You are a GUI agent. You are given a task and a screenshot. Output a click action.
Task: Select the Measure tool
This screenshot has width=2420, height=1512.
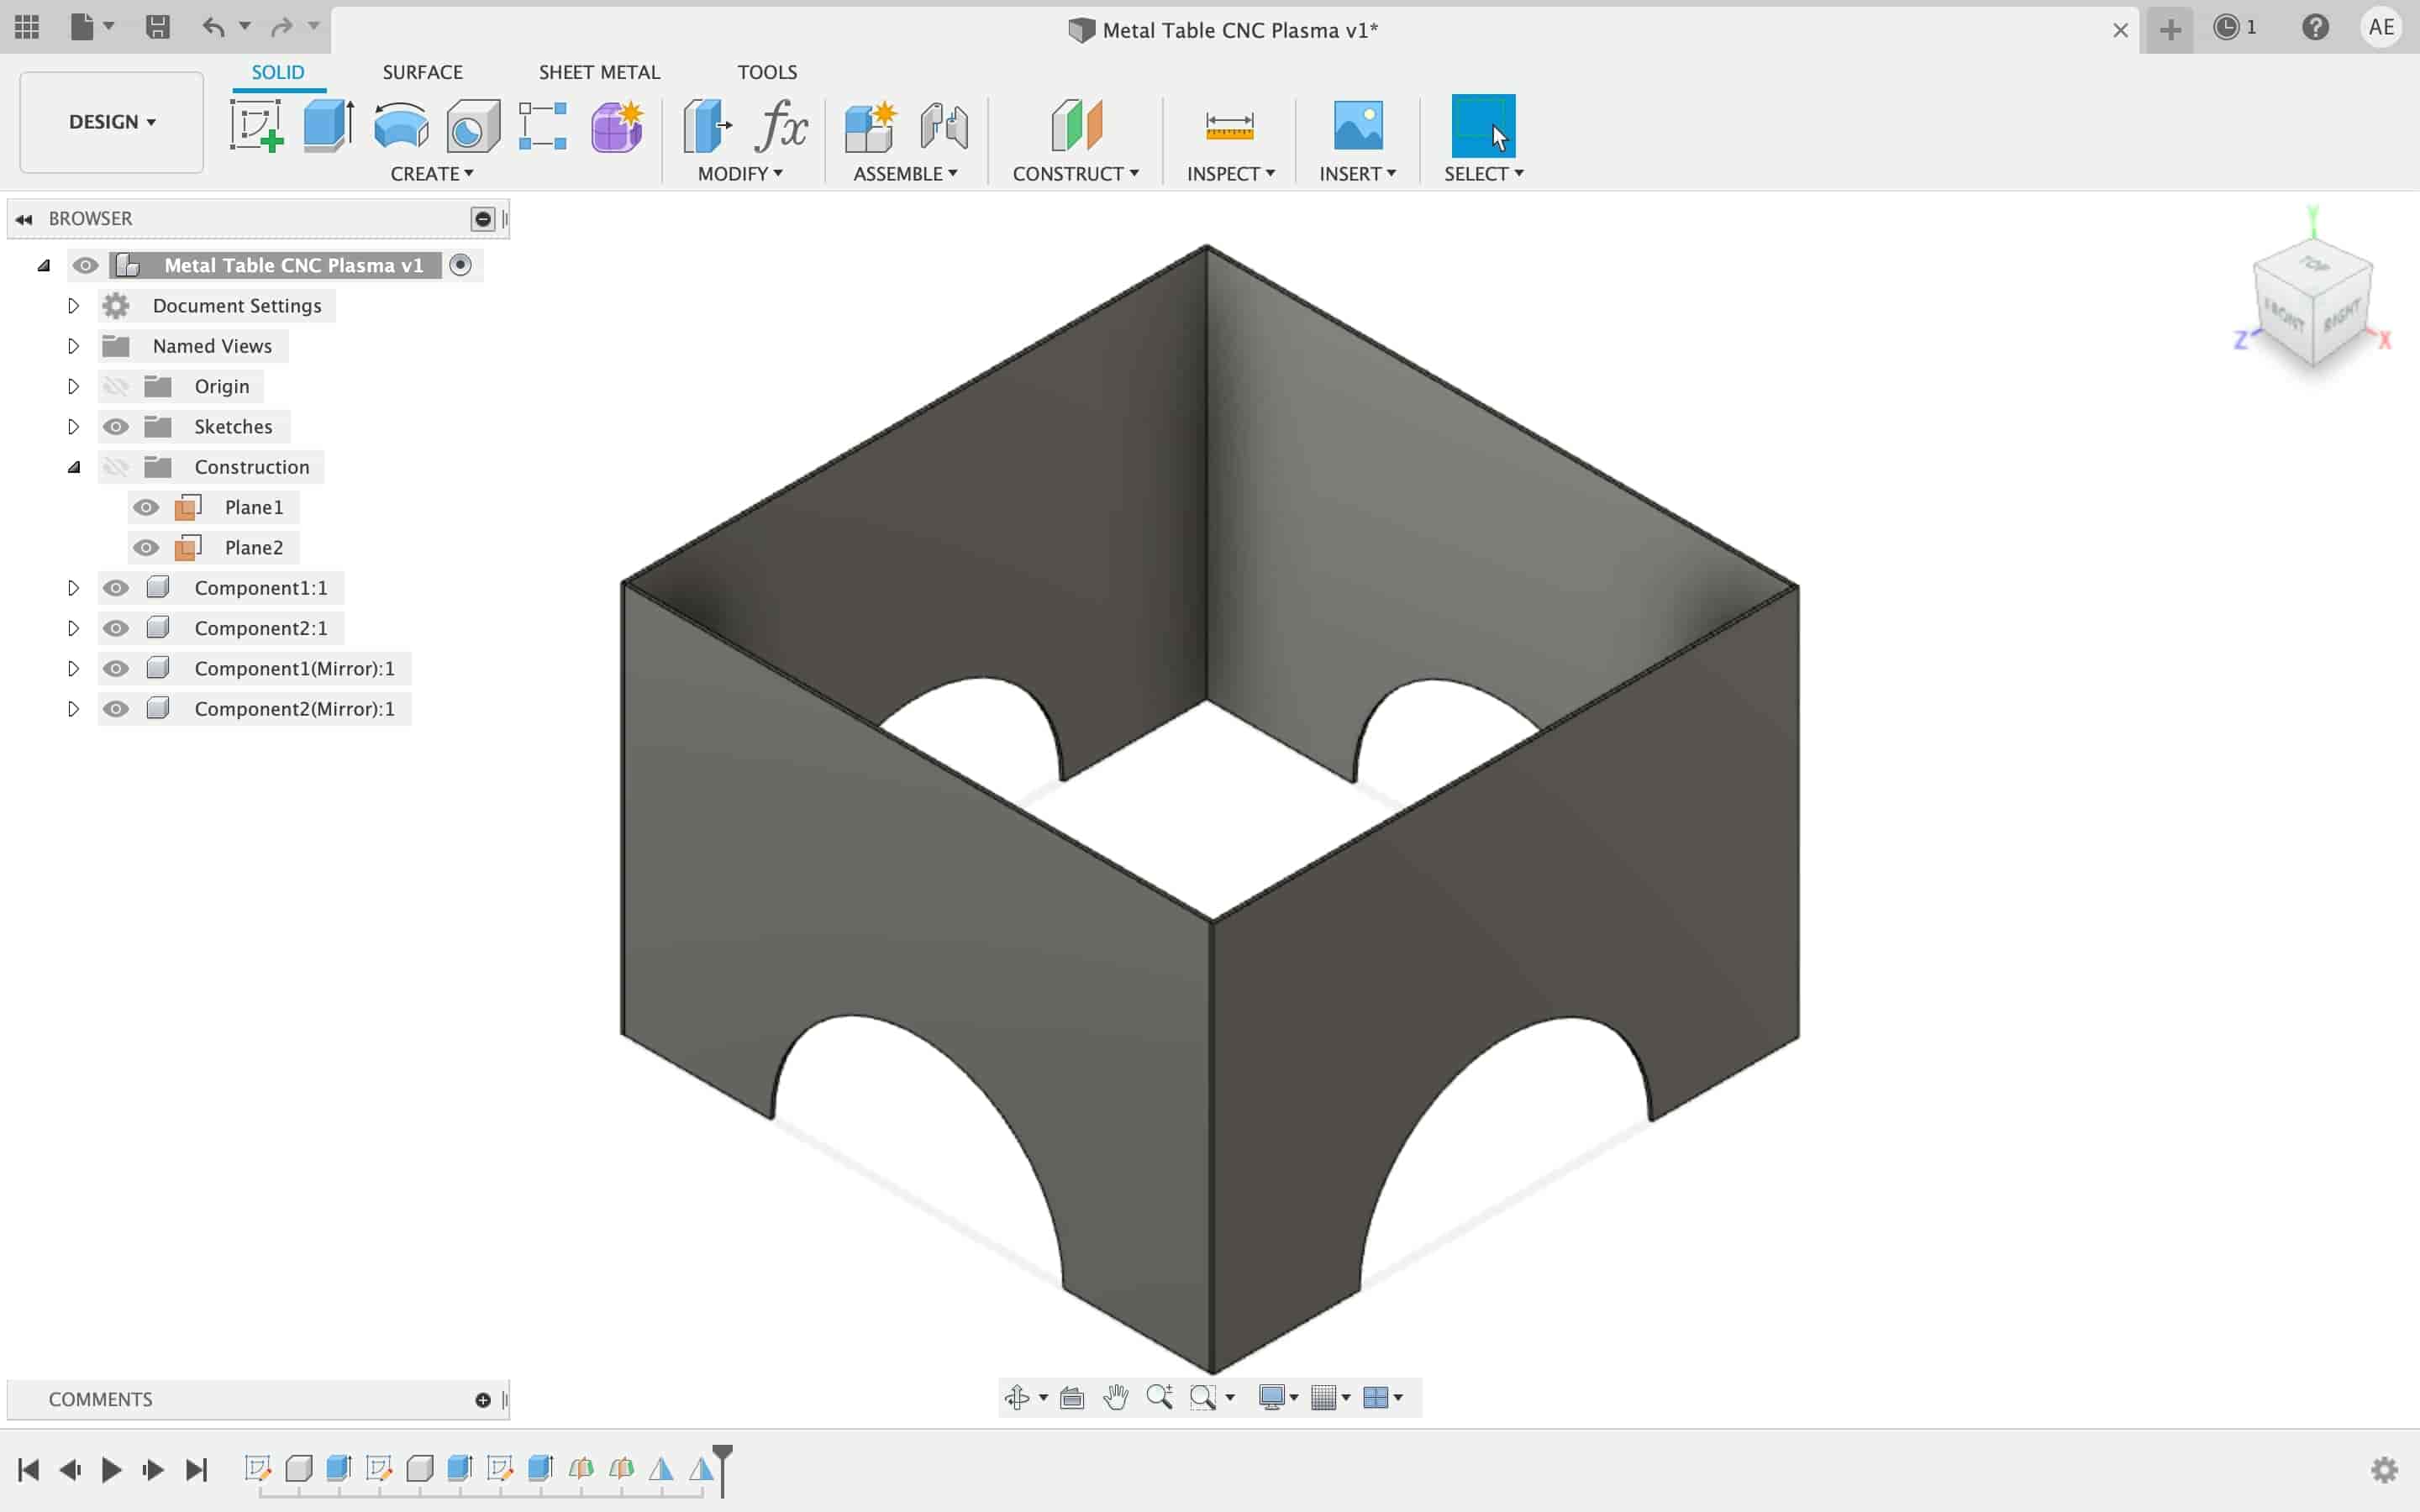click(1229, 126)
